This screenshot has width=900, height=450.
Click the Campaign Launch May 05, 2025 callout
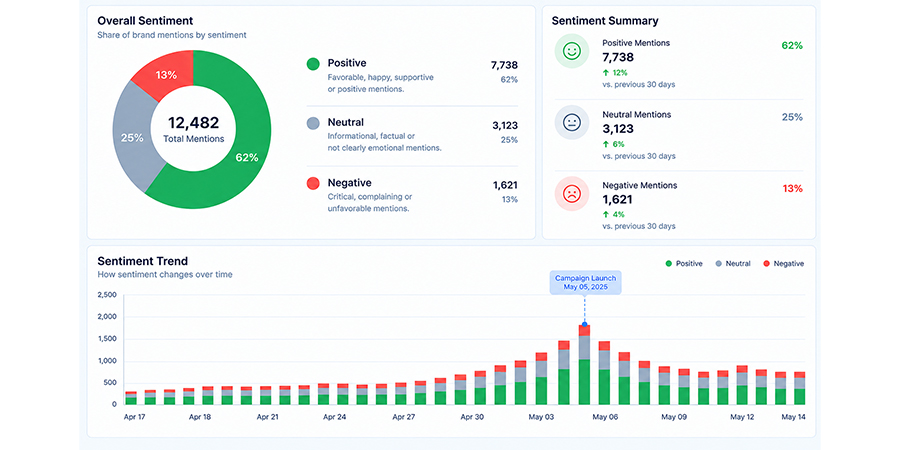click(585, 282)
